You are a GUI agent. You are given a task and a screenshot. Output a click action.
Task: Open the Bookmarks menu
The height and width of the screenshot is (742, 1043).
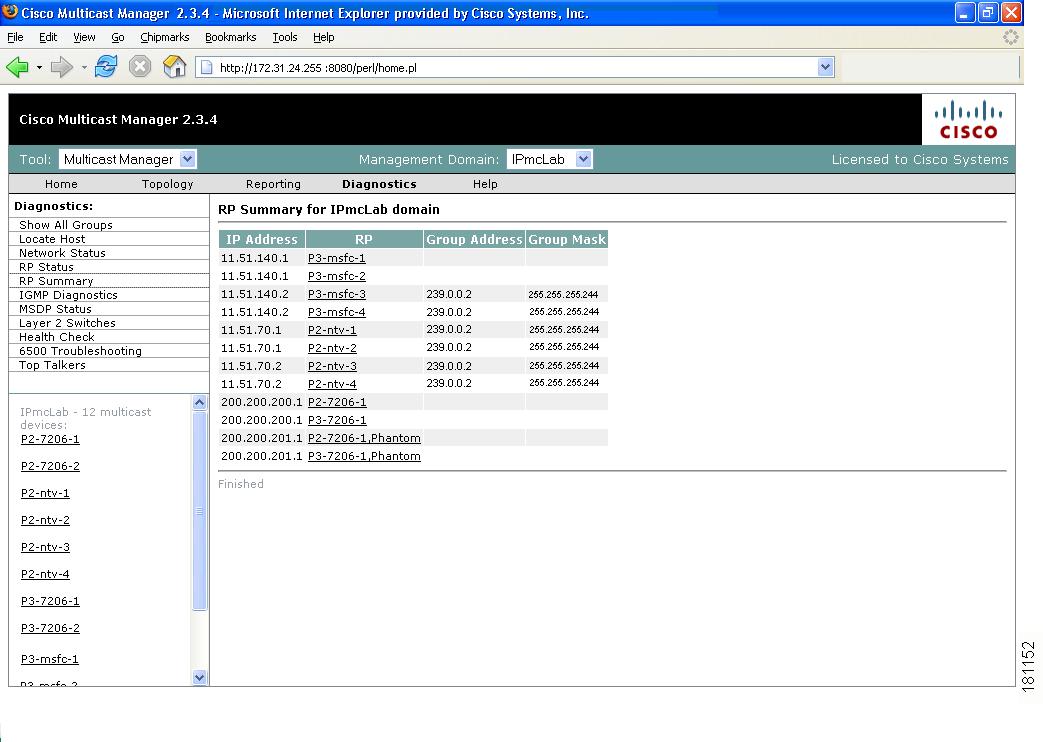click(x=230, y=37)
